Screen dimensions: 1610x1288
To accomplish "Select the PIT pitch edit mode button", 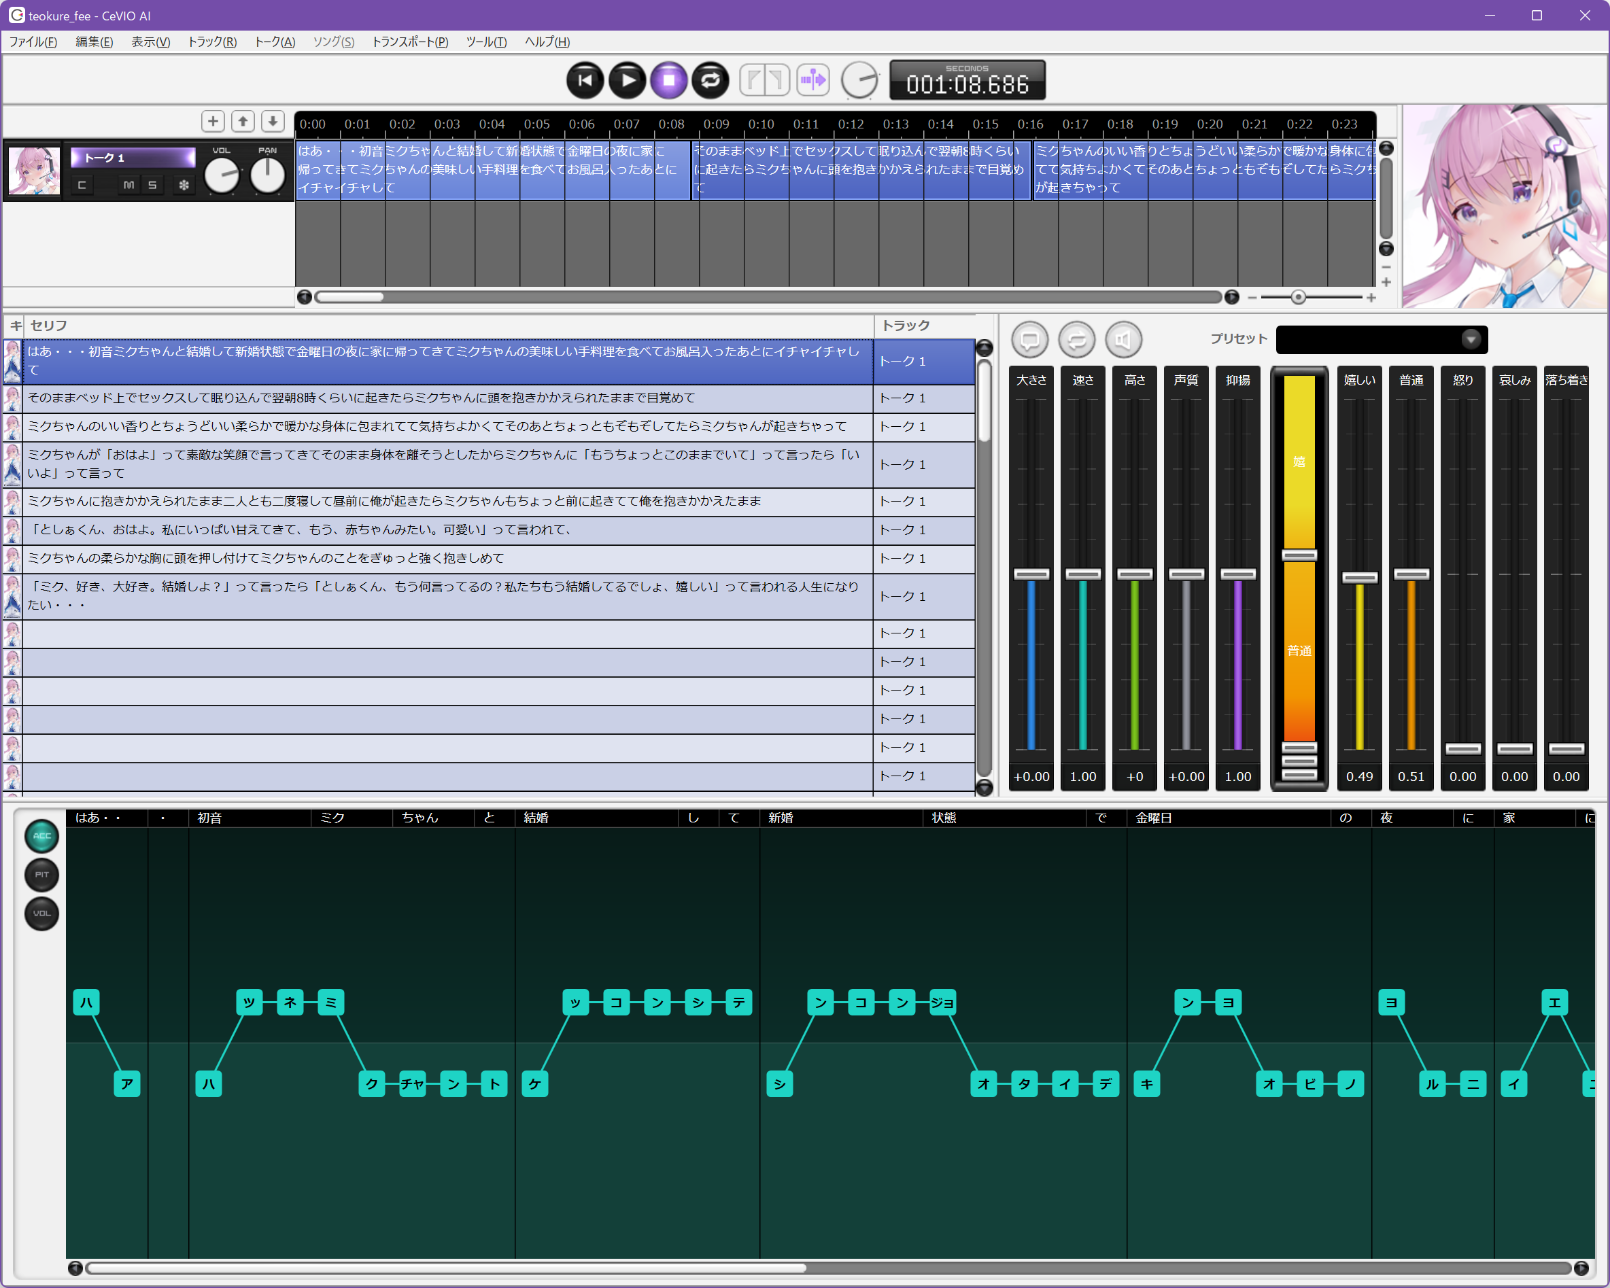I will click(42, 875).
